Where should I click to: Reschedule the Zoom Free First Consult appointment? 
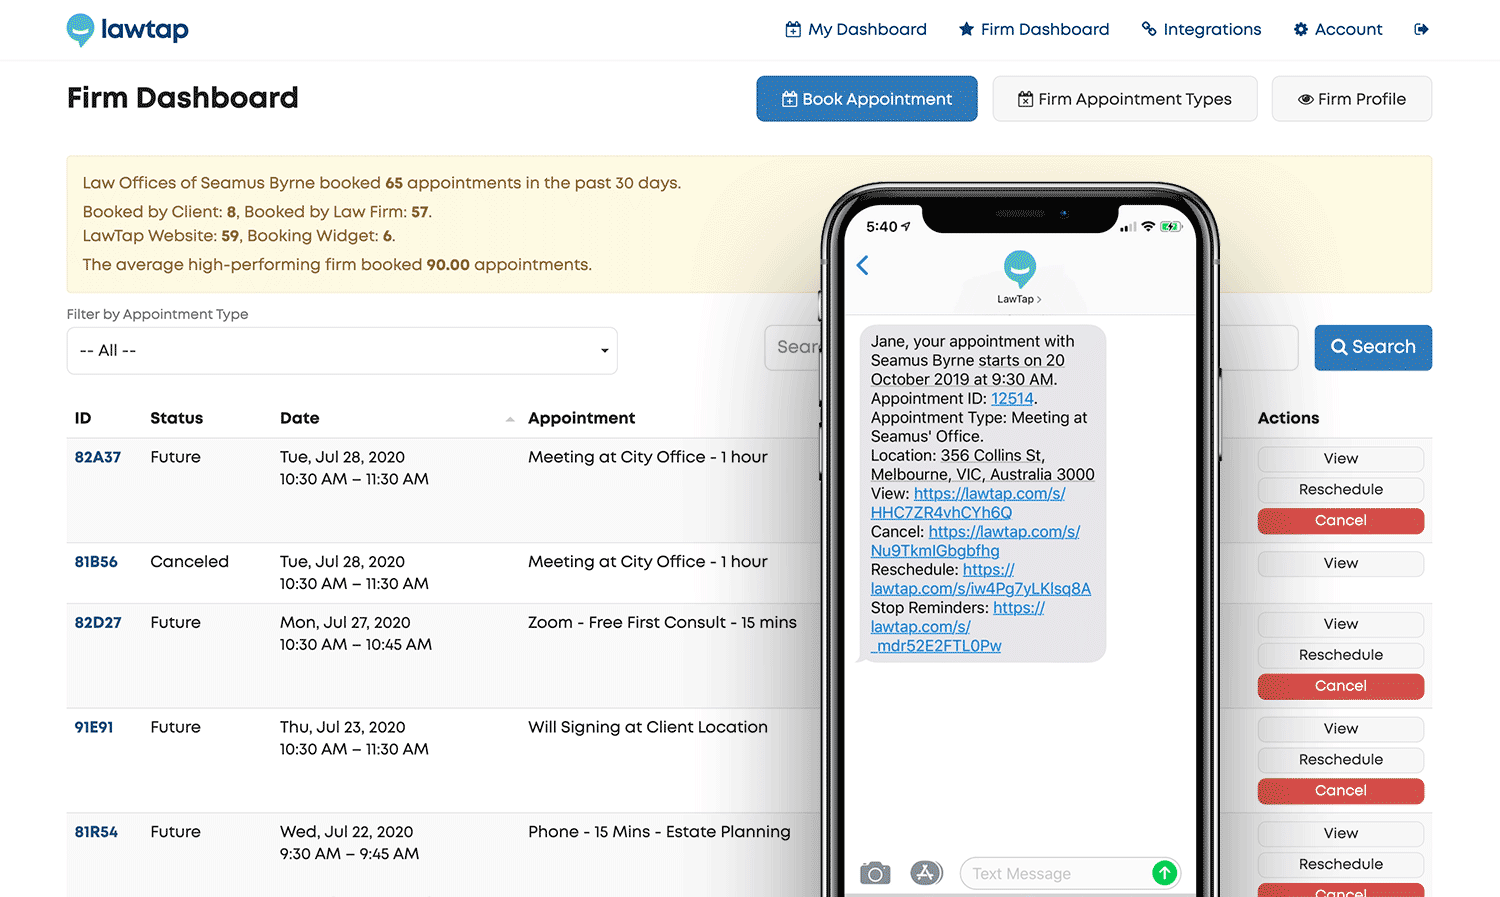1341,655
